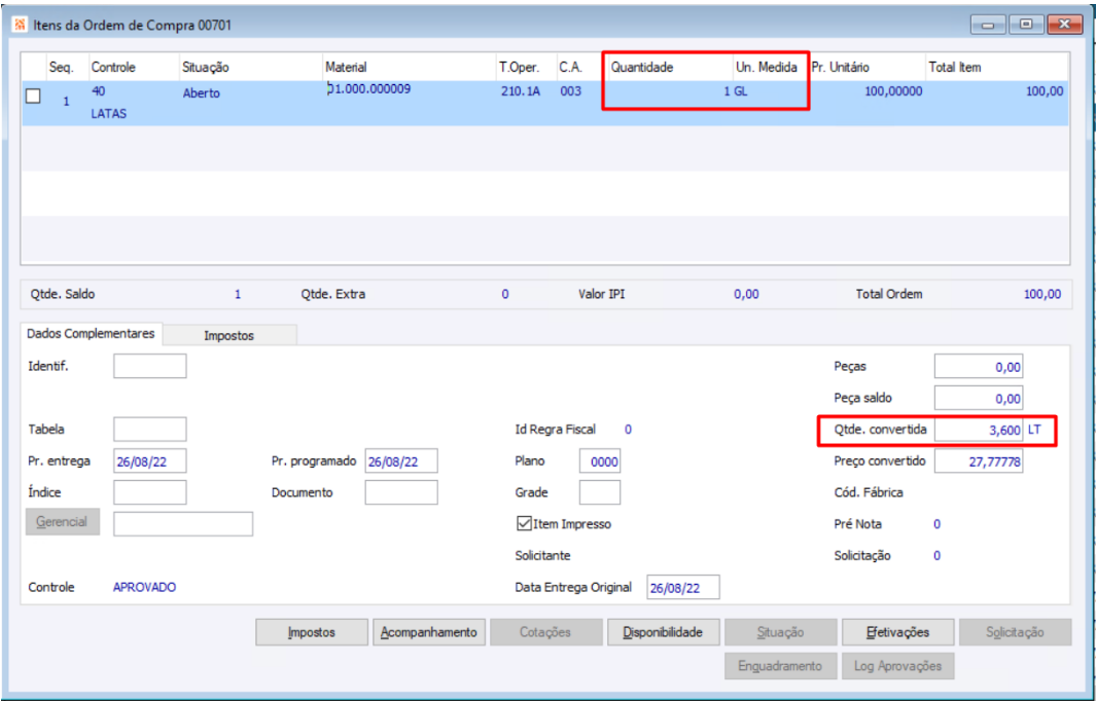Switch to the Impostos tab
Viewport: 1096px width, 701px height.
tap(229, 335)
